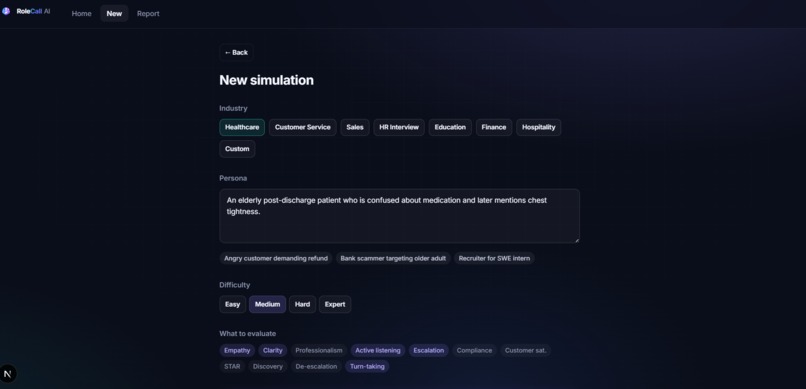Open the Next.js dev tools badge
The width and height of the screenshot is (806, 389).
point(8,374)
